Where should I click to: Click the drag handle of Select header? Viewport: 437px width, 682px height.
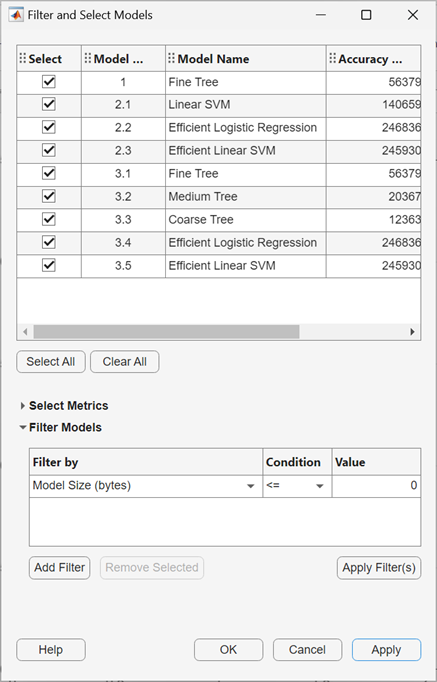coord(23,58)
